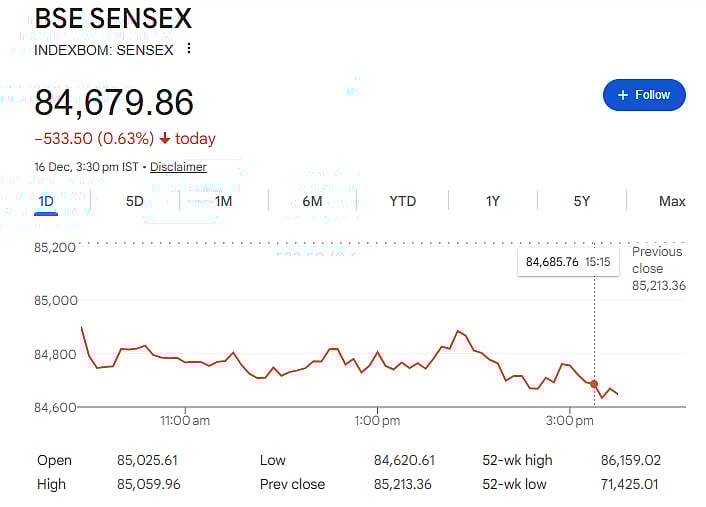Show the 6M chart range
The width and height of the screenshot is (706, 507).
[312, 201]
